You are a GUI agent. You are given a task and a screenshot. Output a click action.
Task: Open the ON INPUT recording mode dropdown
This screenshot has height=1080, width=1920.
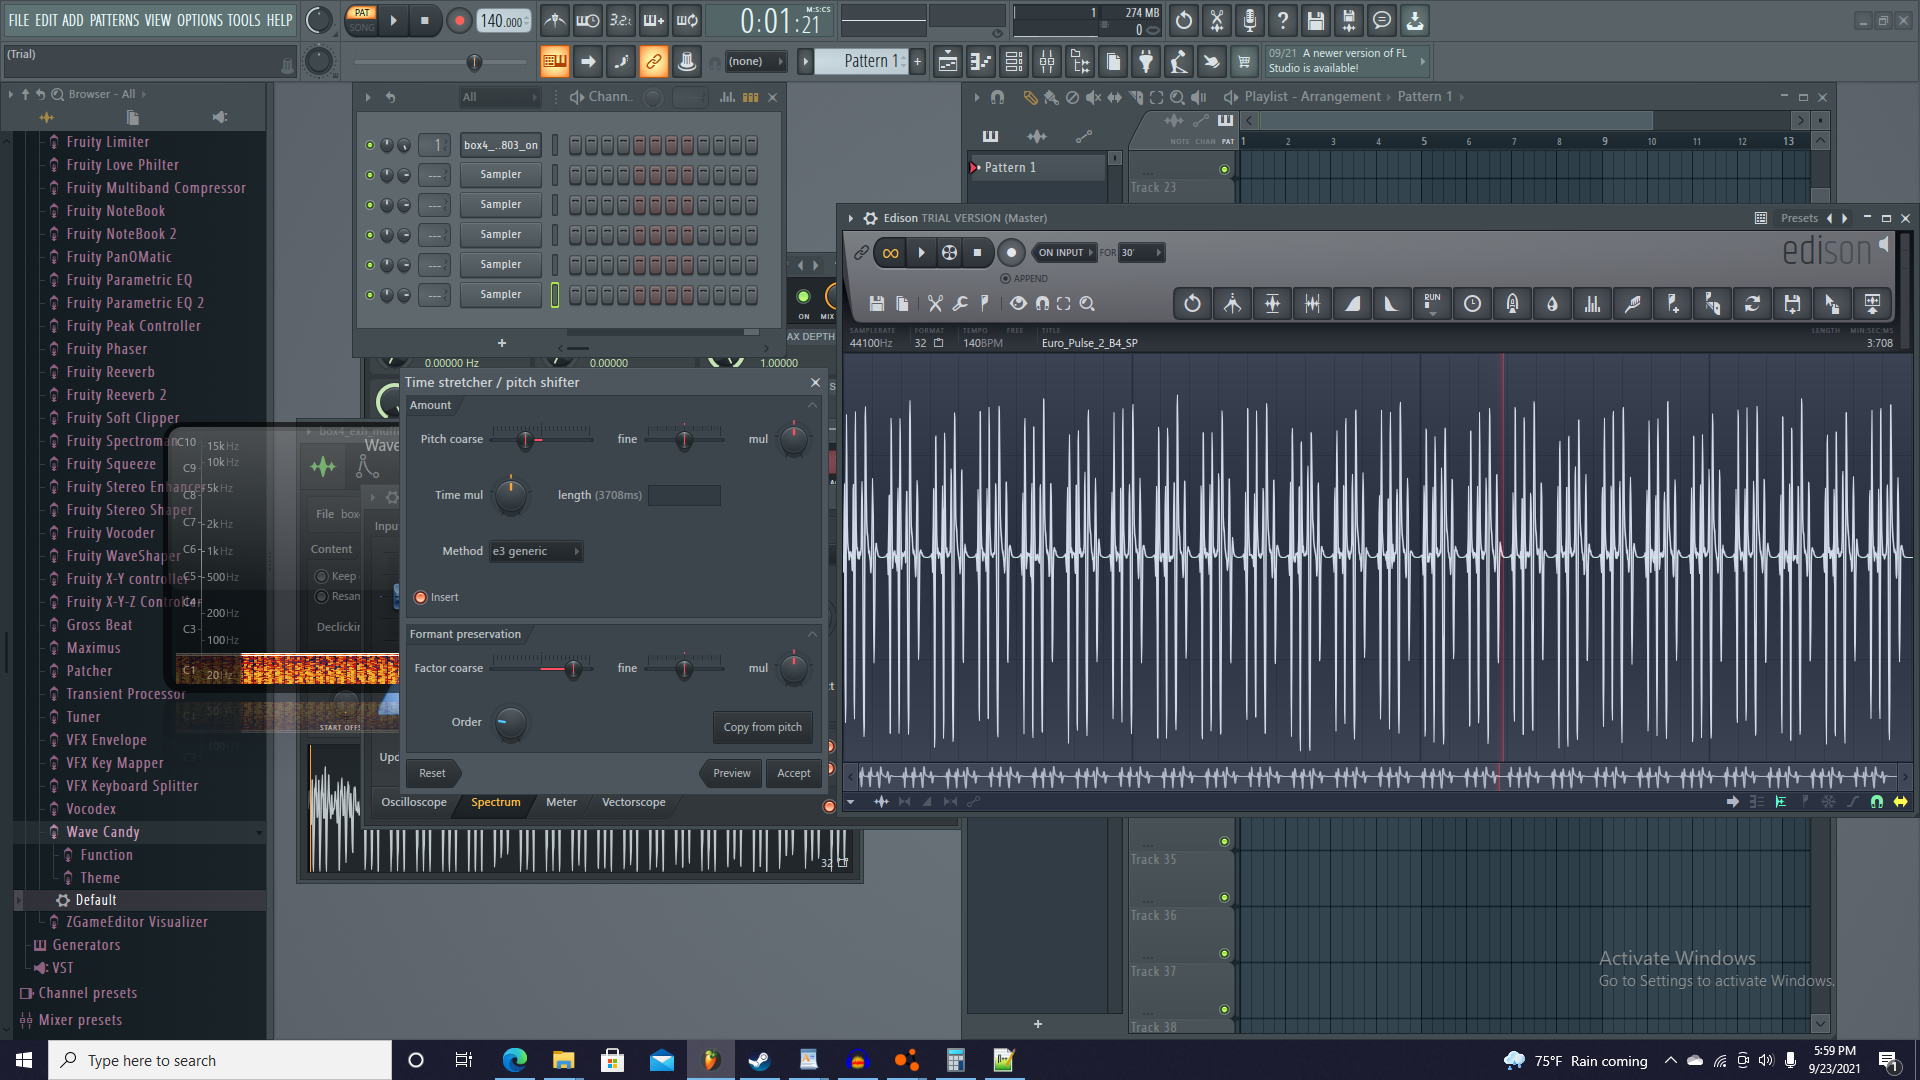(1065, 253)
